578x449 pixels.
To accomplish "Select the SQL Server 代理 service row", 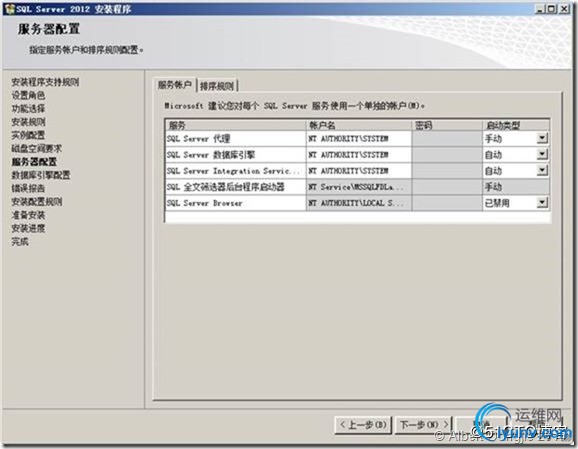I will click(x=357, y=139).
